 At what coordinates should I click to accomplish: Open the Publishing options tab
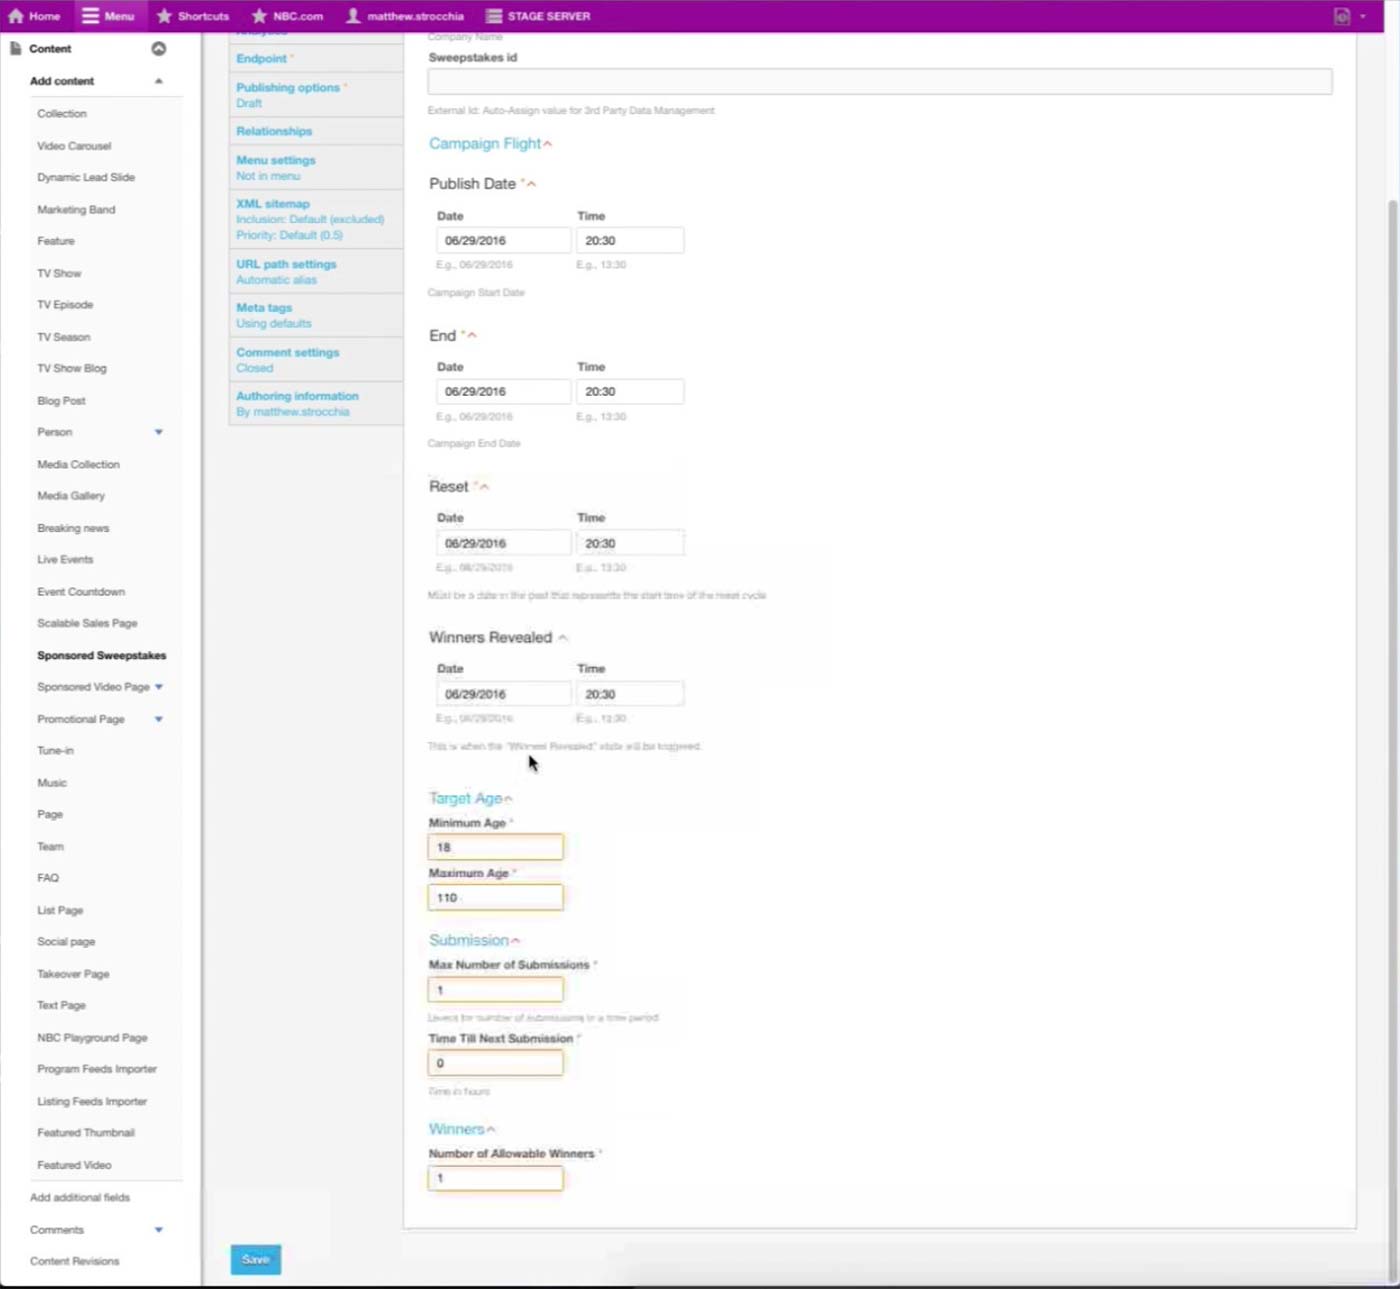pos(288,88)
